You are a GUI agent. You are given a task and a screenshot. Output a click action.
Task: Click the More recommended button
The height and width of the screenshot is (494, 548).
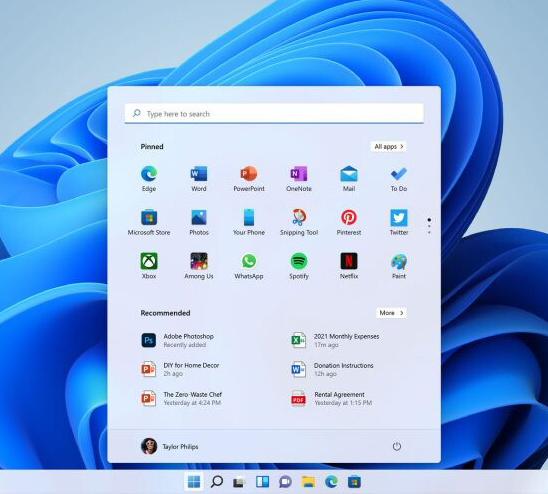pyautogui.click(x=391, y=313)
